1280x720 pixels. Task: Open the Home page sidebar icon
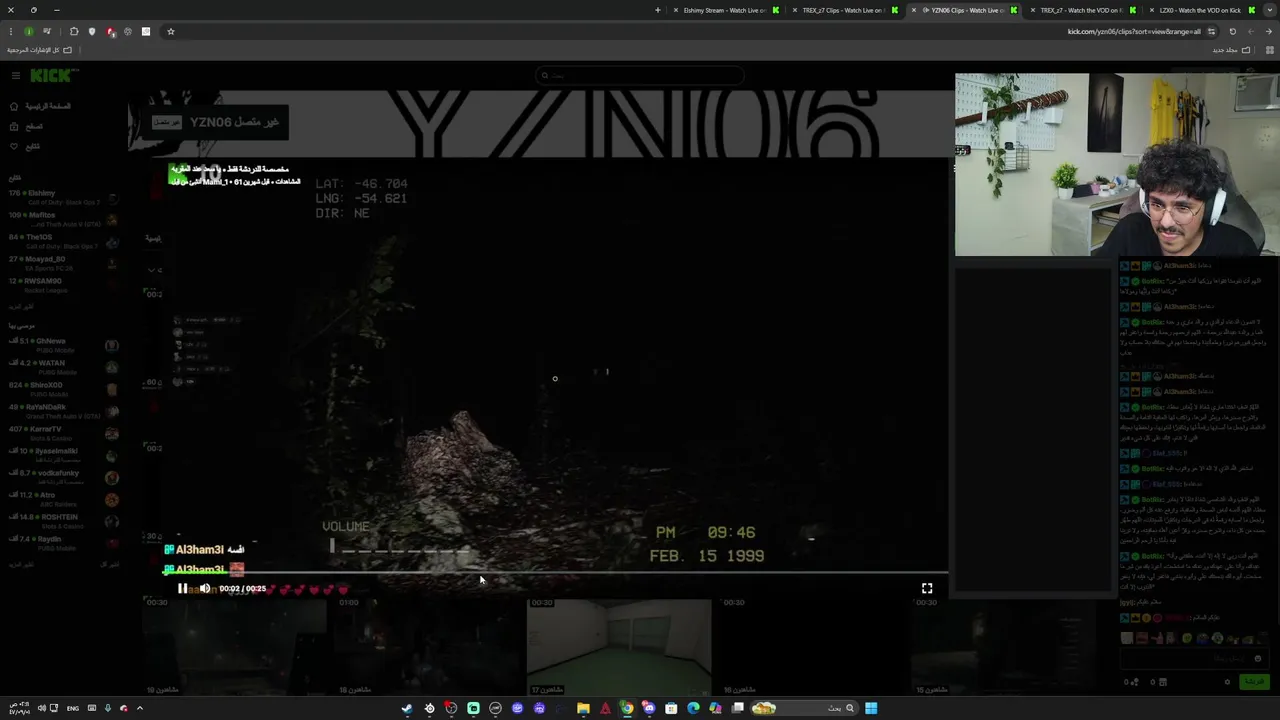14,106
